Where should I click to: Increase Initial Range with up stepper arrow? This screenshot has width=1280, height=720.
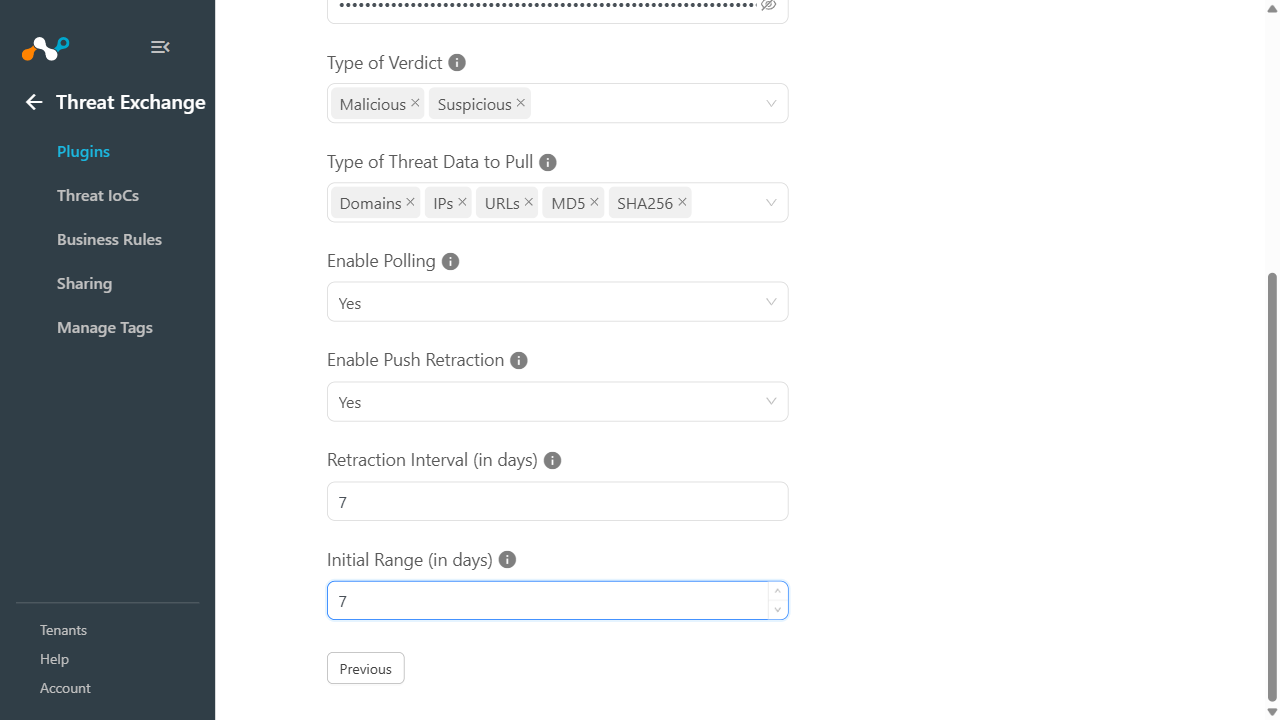coord(777,591)
